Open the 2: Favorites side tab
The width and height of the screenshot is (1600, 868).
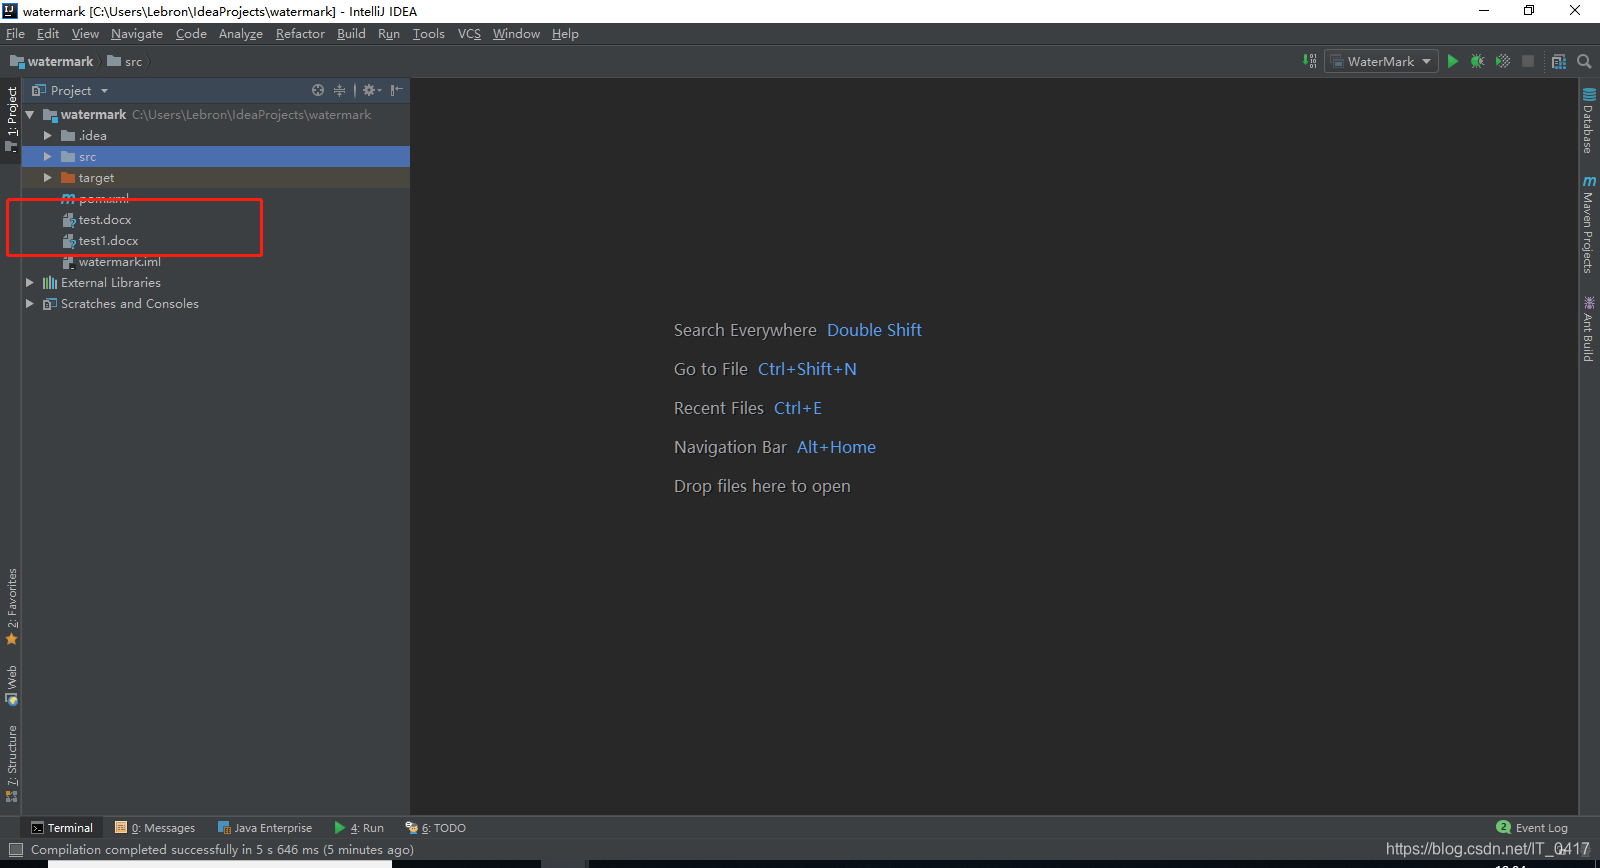point(11,607)
